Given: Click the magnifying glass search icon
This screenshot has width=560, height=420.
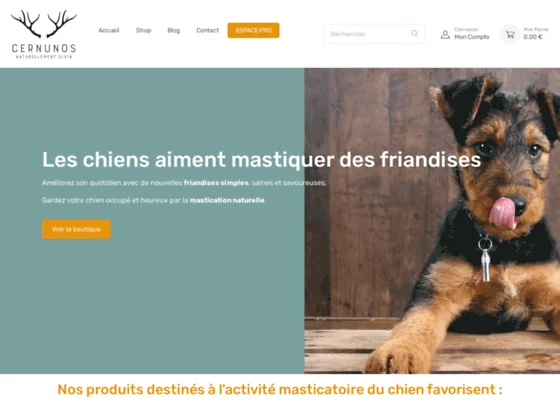Looking at the screenshot, I should (414, 34).
